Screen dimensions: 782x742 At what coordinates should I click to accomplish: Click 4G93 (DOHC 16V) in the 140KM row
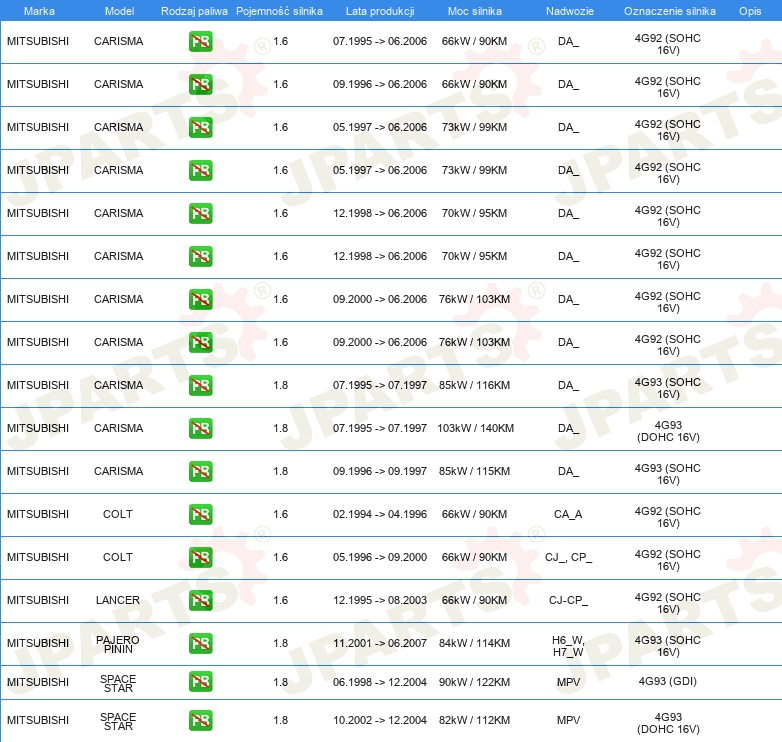tap(668, 431)
